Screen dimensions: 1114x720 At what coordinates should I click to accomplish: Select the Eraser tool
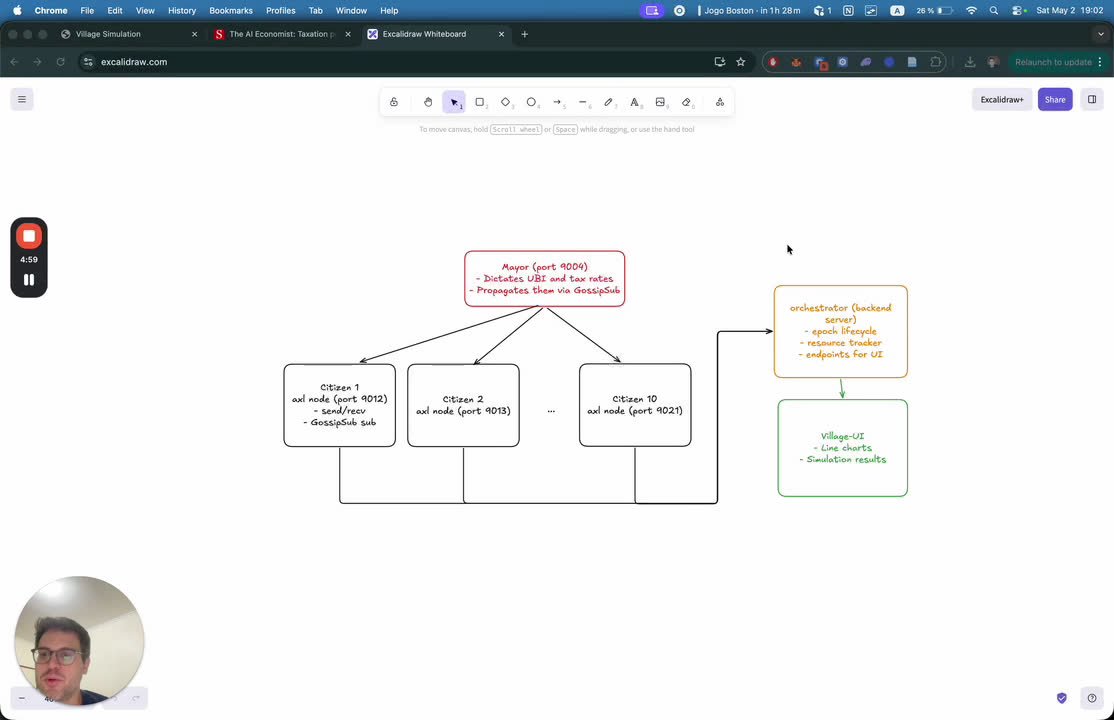coord(686,102)
